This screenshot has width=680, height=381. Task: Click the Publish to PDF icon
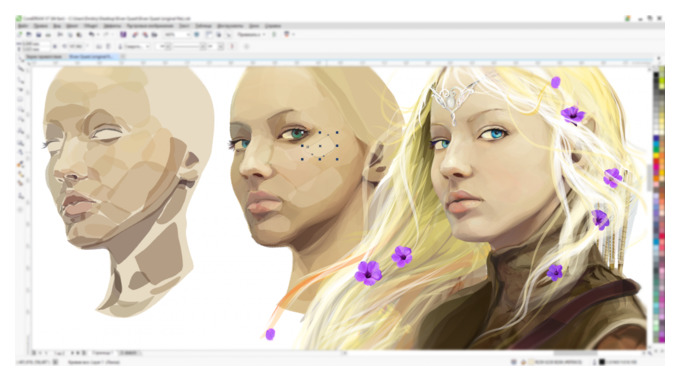[154, 34]
